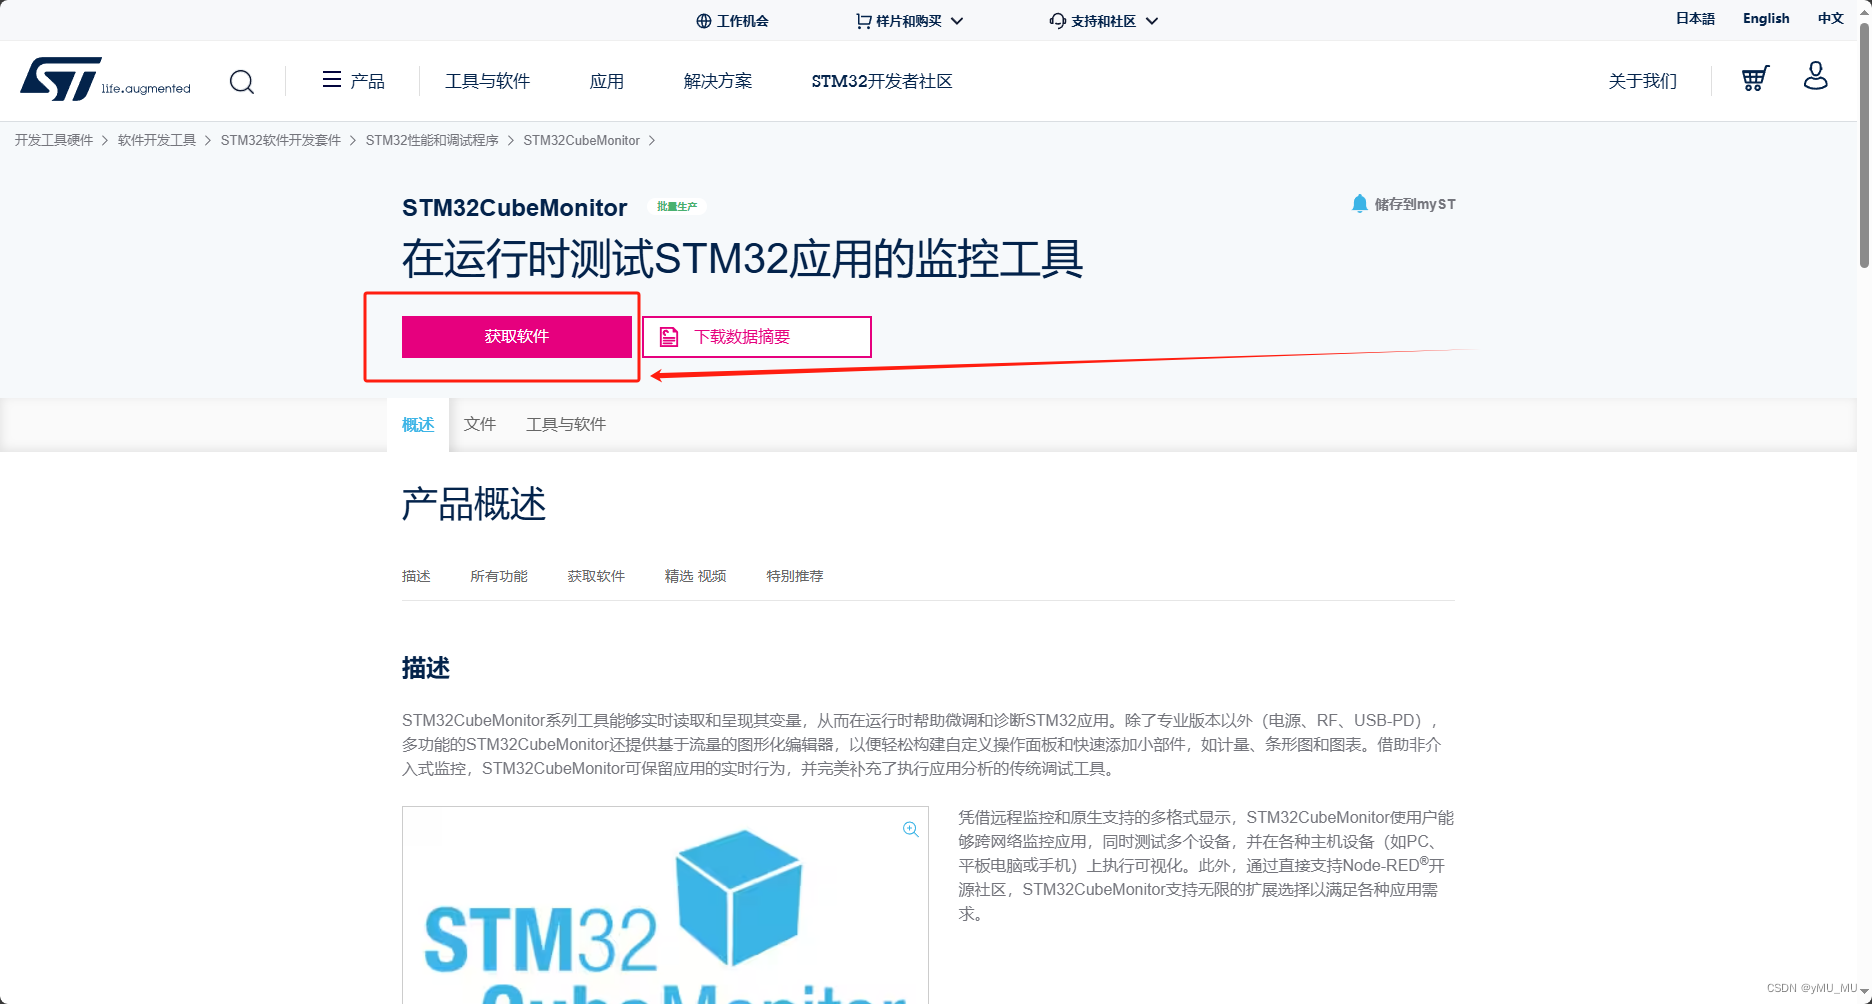This screenshot has width=1872, height=1004.
Task: Open the user account icon
Action: click(x=1816, y=76)
